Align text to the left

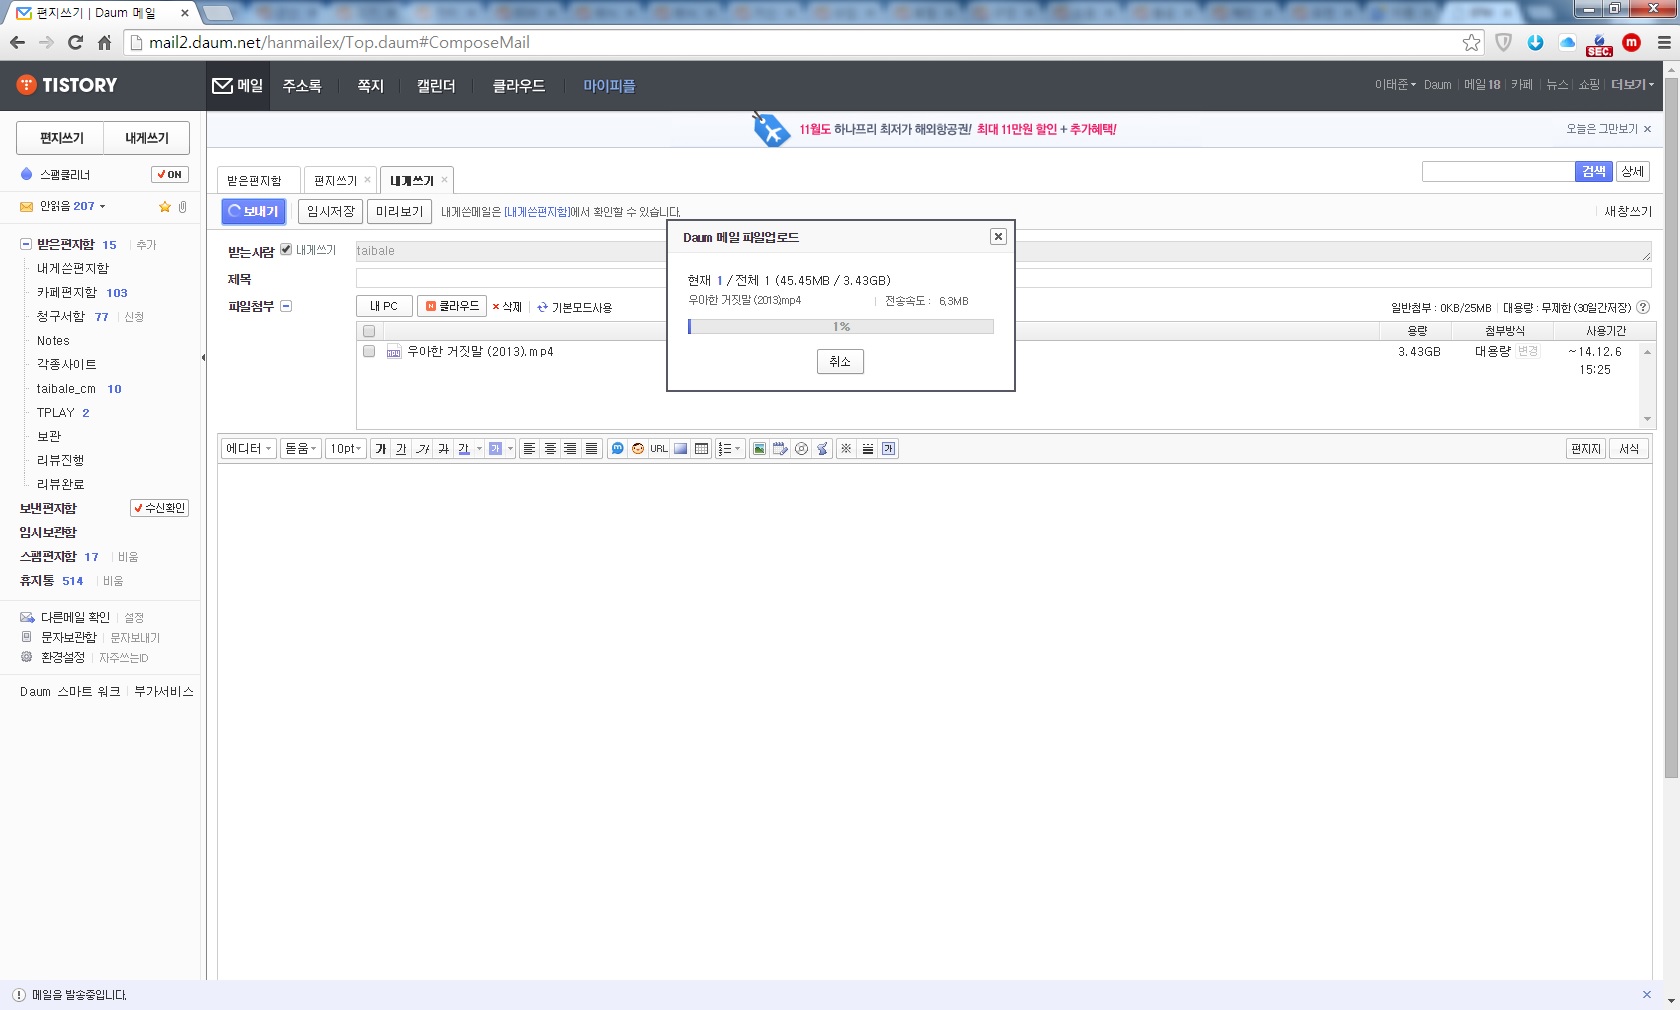[529, 449]
